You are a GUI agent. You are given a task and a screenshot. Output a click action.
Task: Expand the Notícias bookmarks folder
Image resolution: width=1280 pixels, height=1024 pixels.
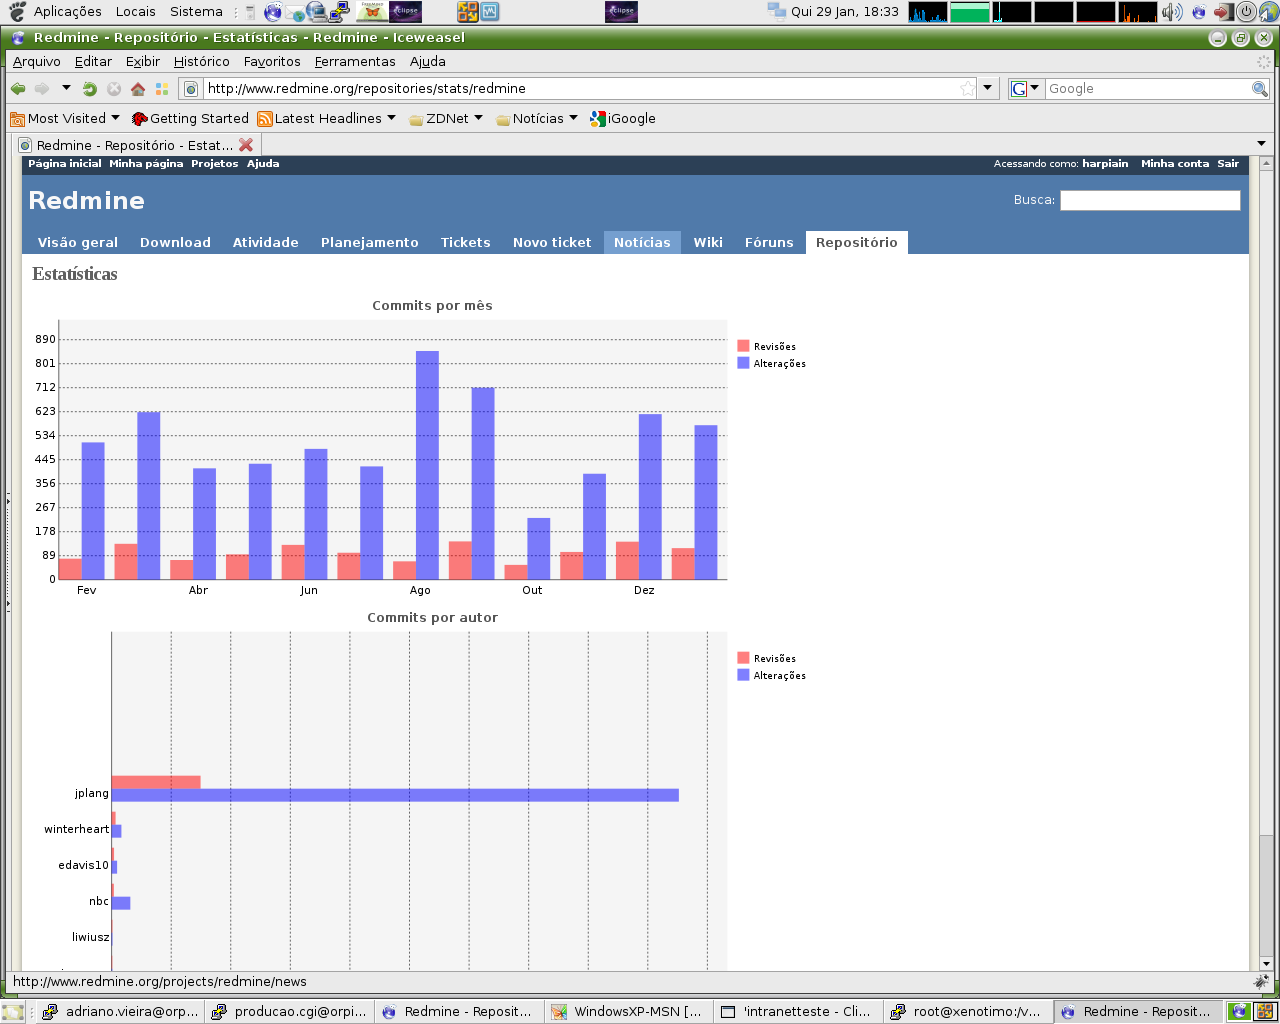(537, 118)
